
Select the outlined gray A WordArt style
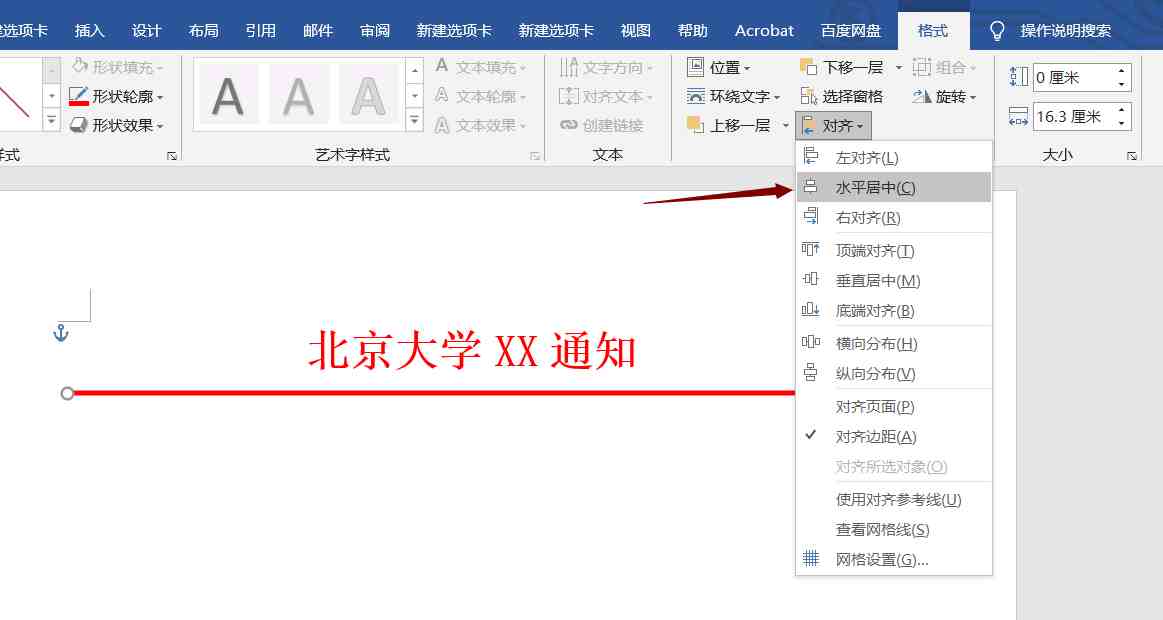[369, 95]
